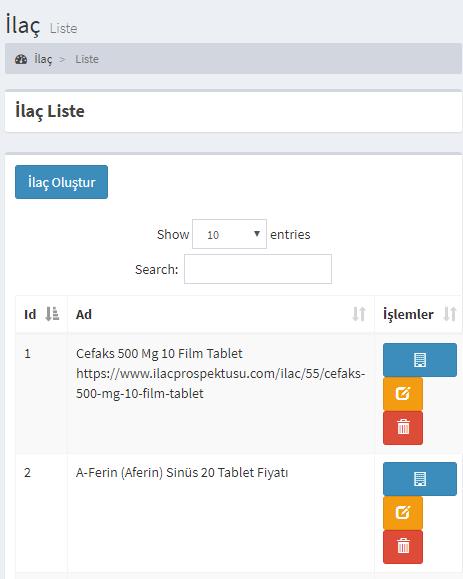Sort by the Id column header label
The width and height of the screenshot is (463, 579).
coord(30,315)
